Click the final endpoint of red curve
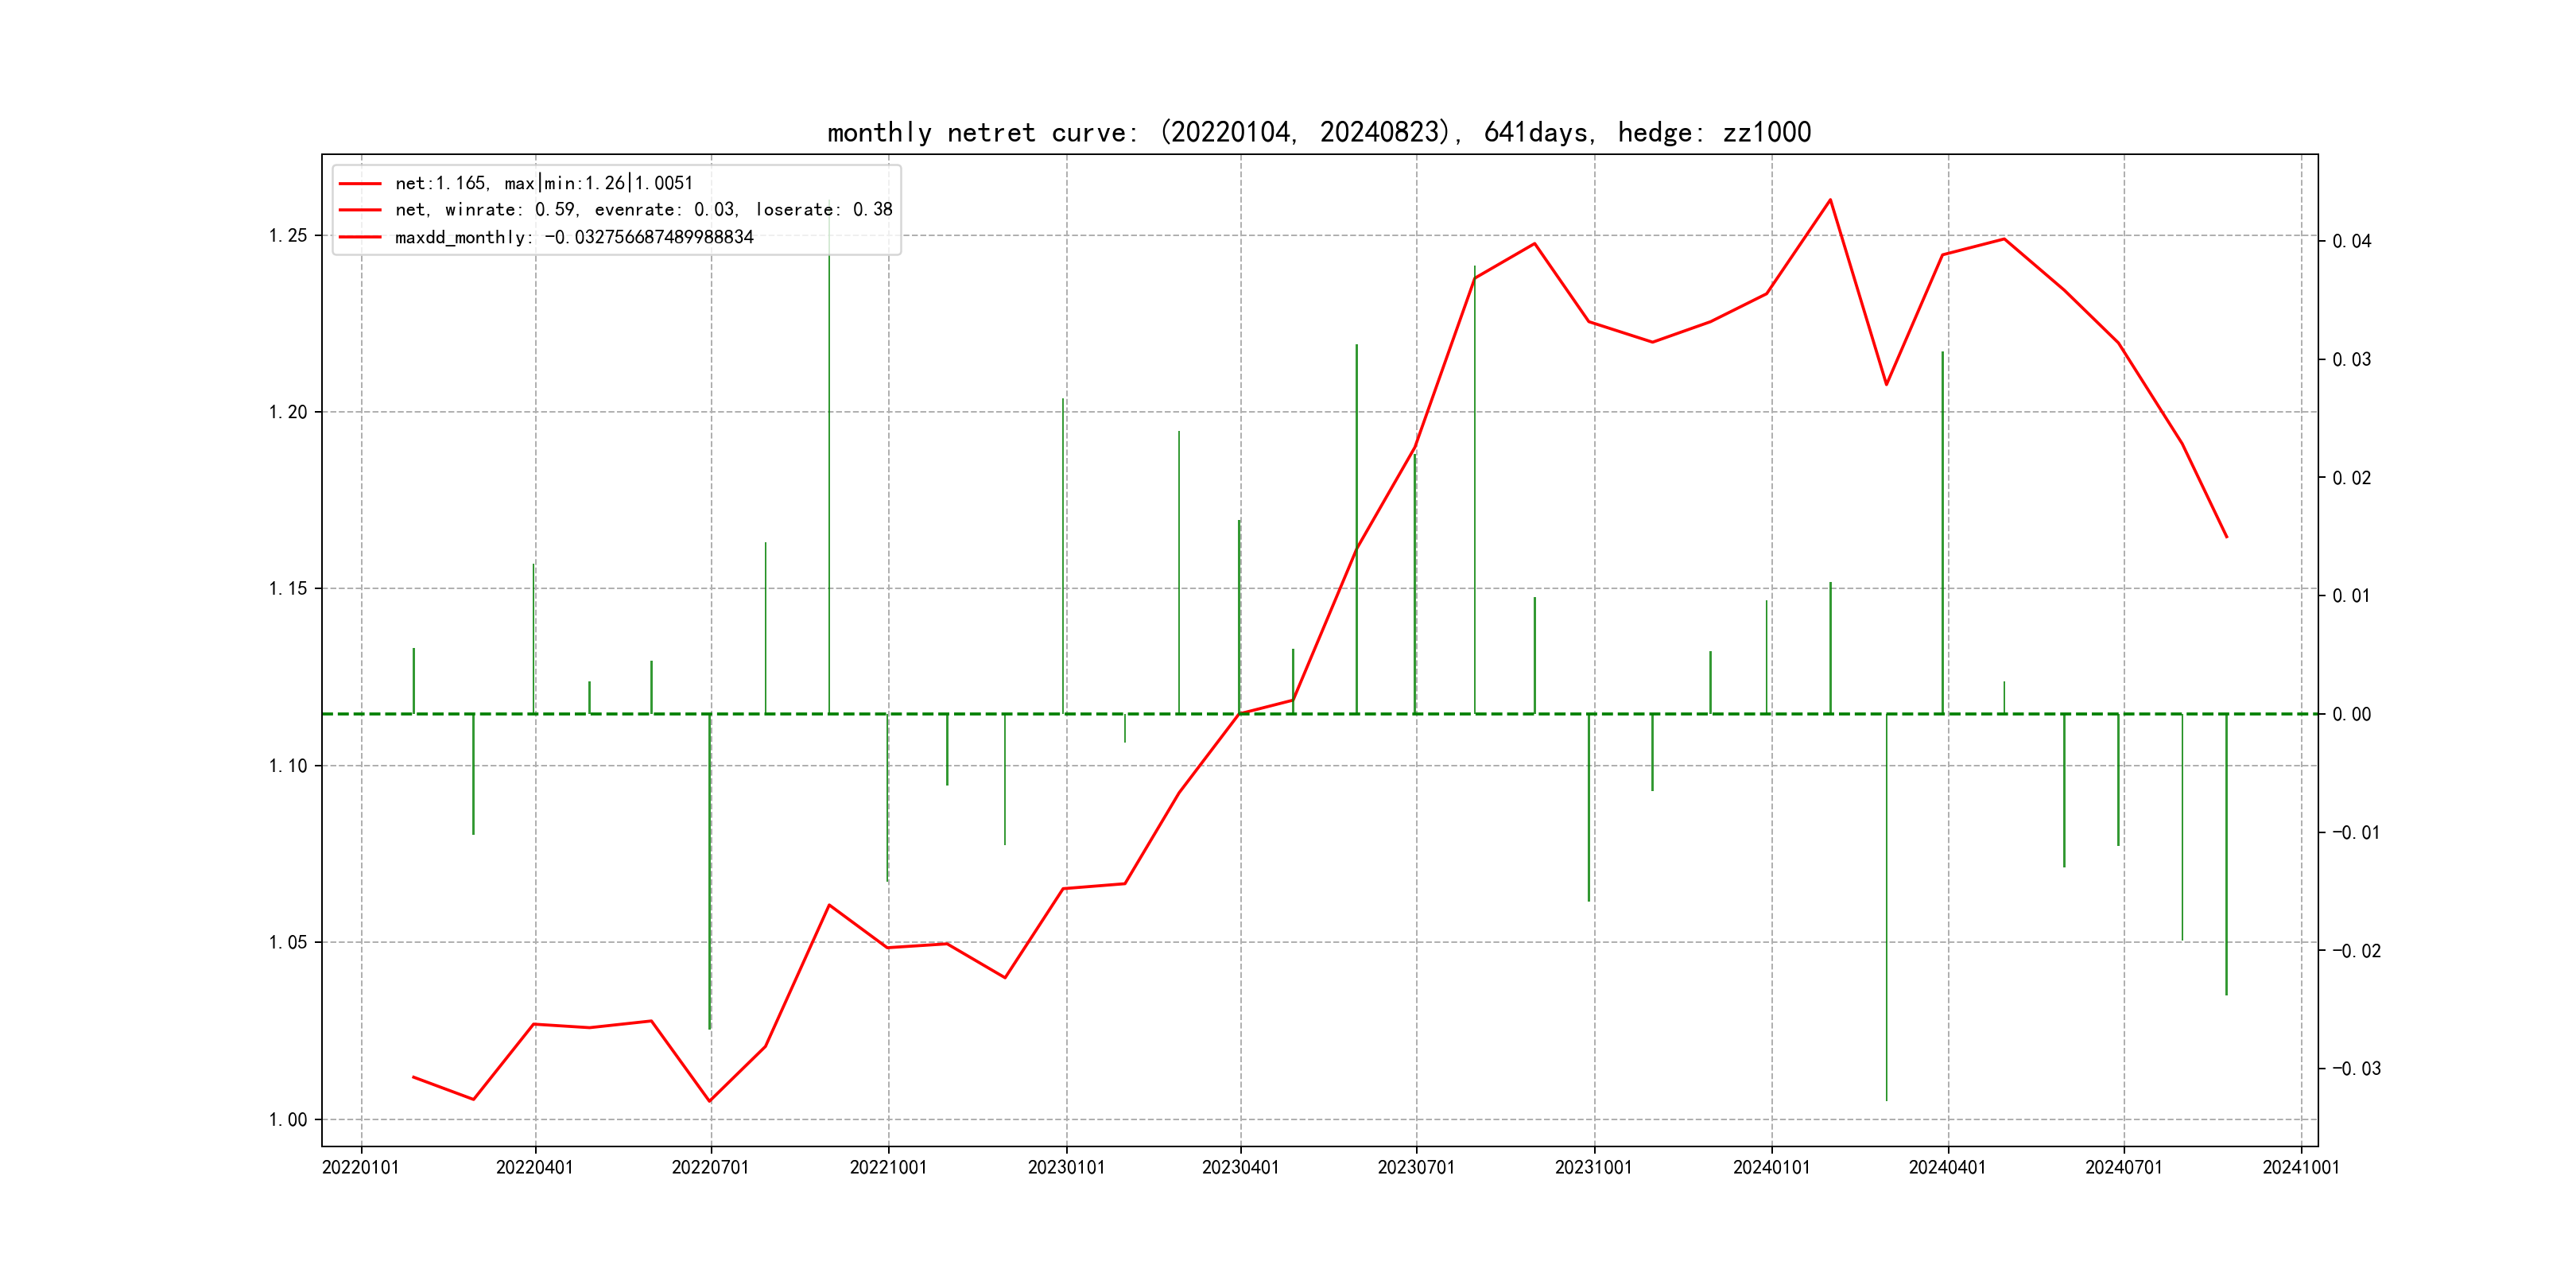 click(2226, 537)
